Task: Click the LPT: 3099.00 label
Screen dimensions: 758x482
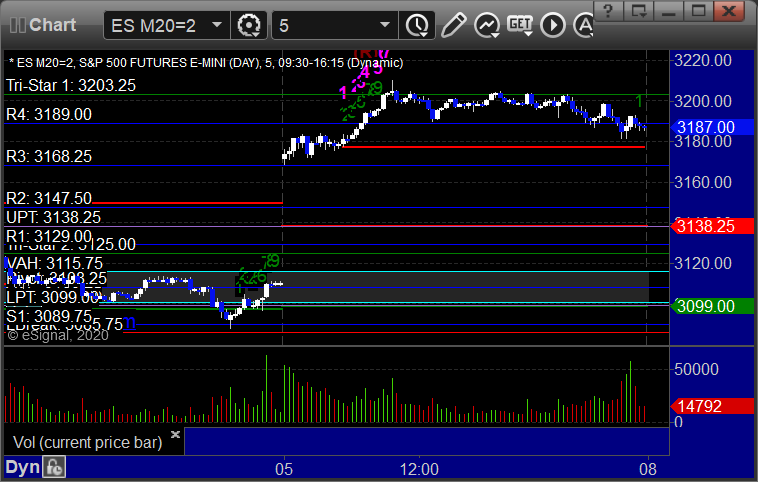Action: point(52,297)
